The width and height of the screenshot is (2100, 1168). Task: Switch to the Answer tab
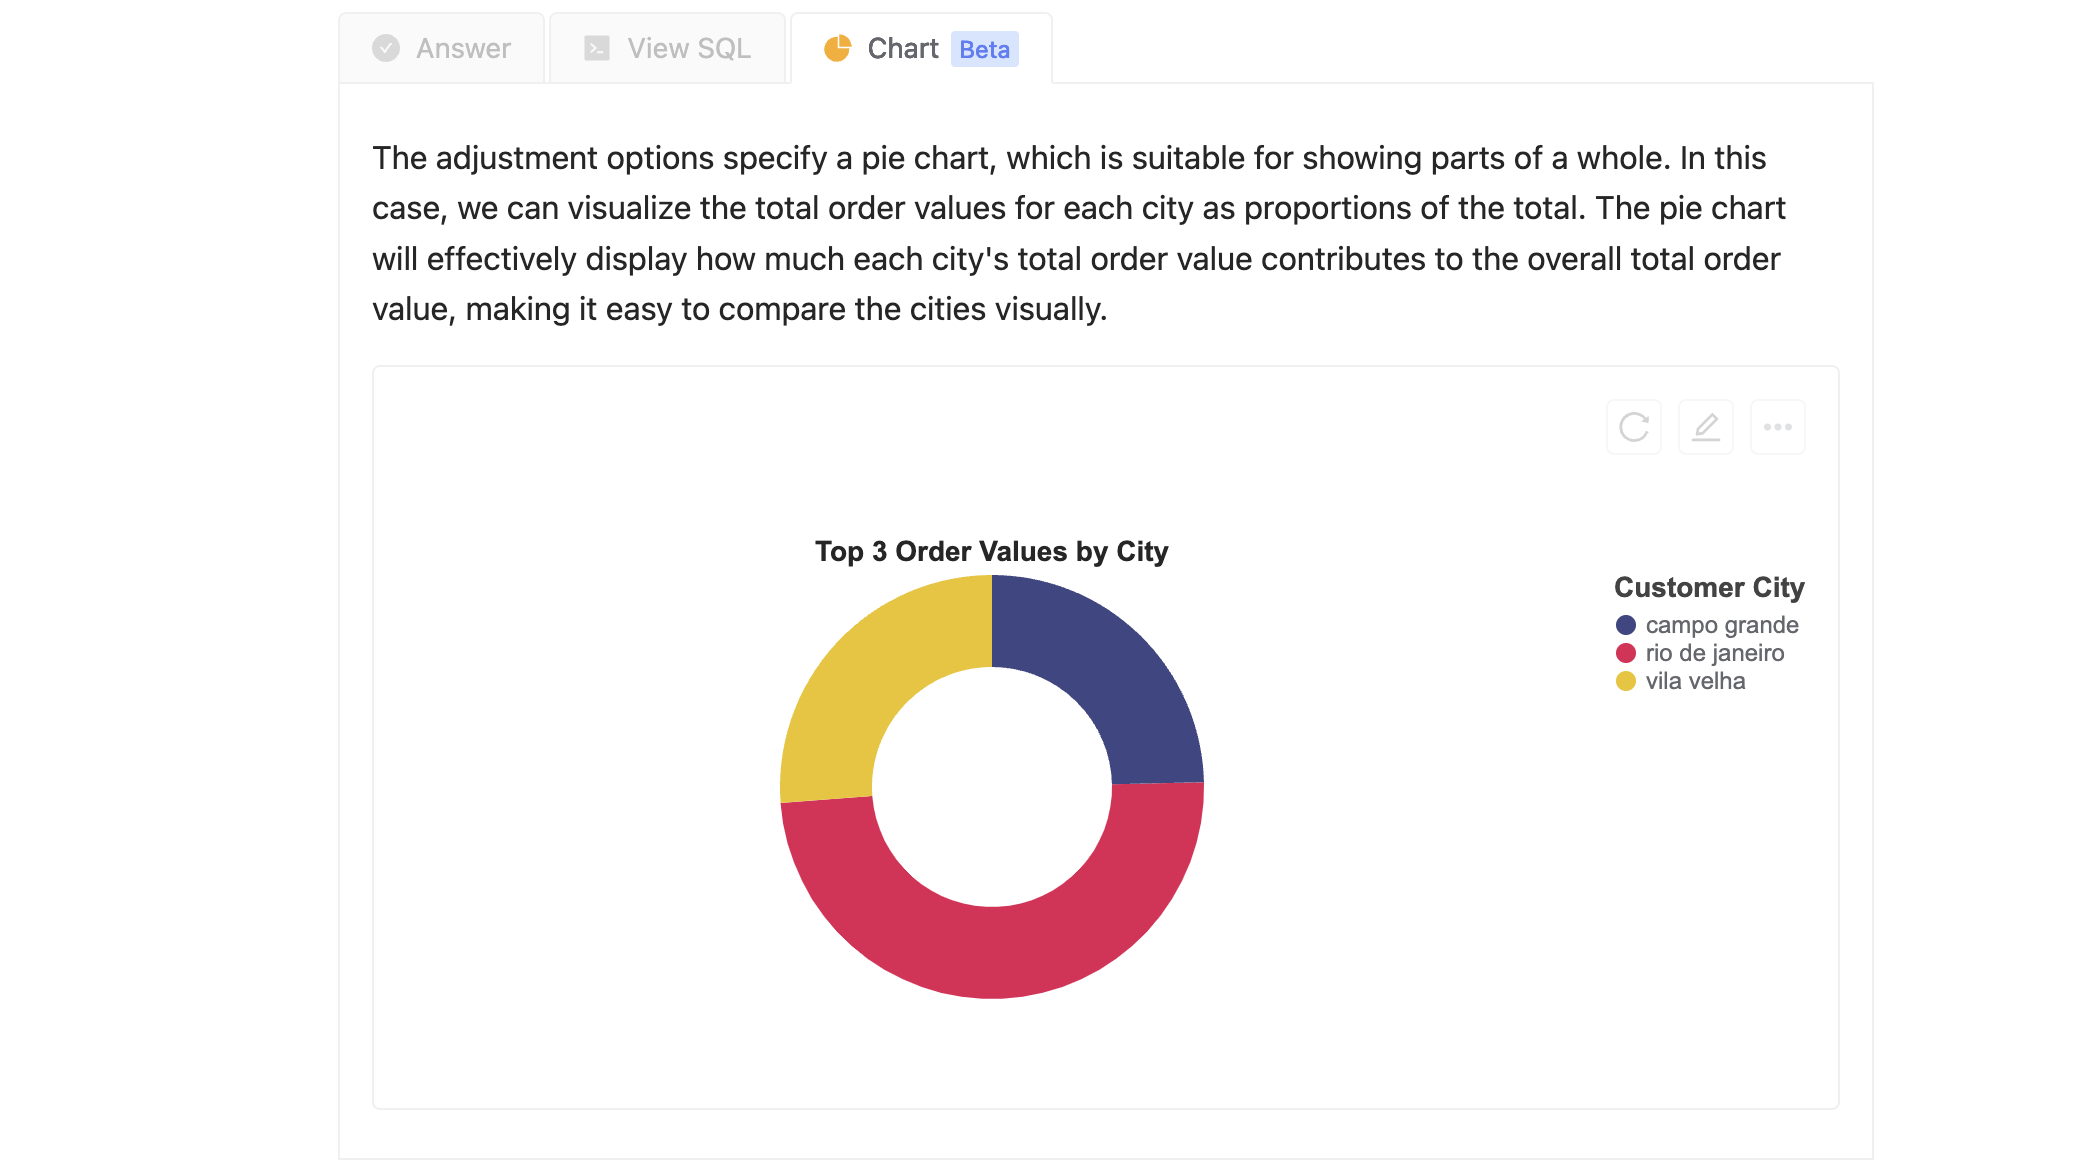[x=442, y=48]
